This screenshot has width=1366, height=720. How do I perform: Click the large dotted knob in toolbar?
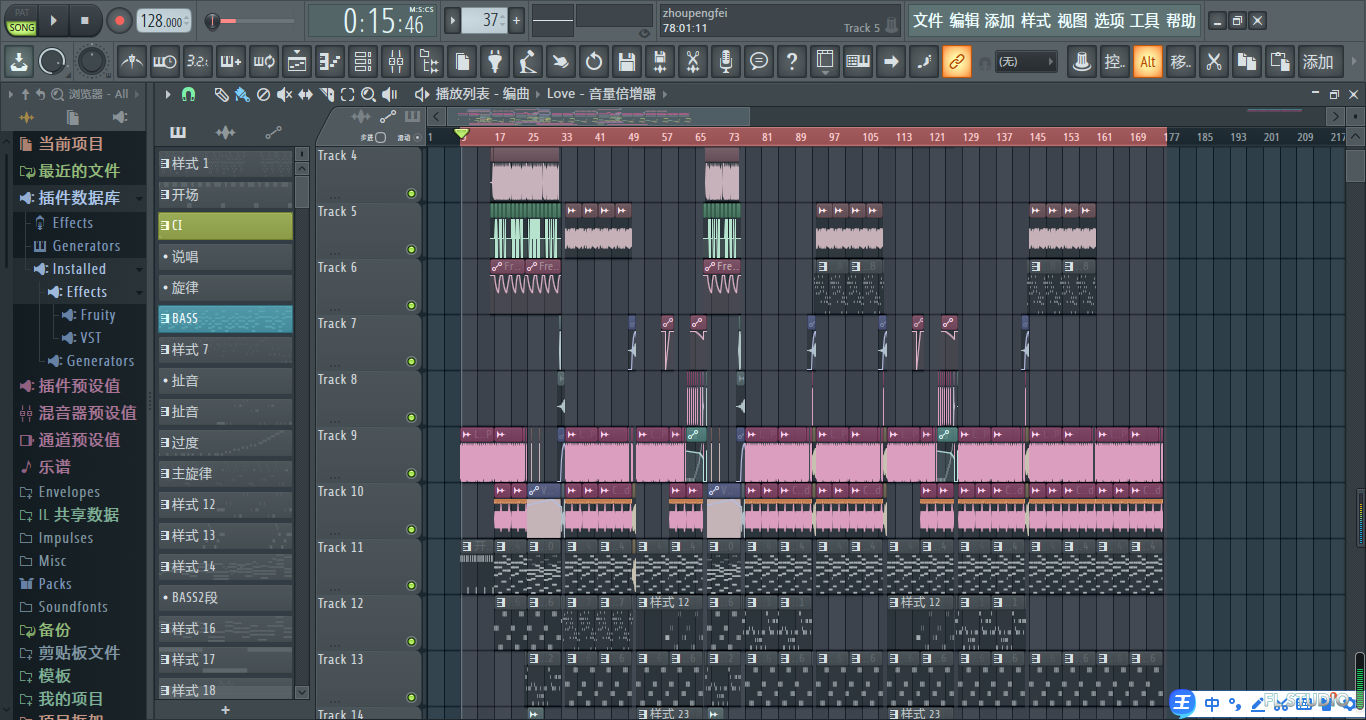tap(92, 62)
